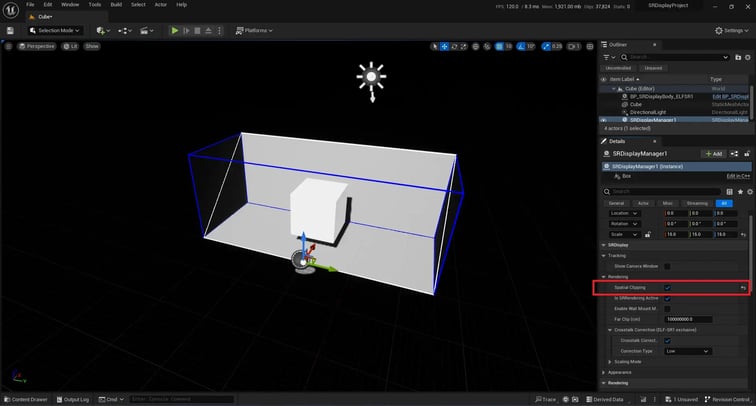This screenshot has height=406, width=756.
Task: Click the frame skip play button
Action: click(x=187, y=30)
